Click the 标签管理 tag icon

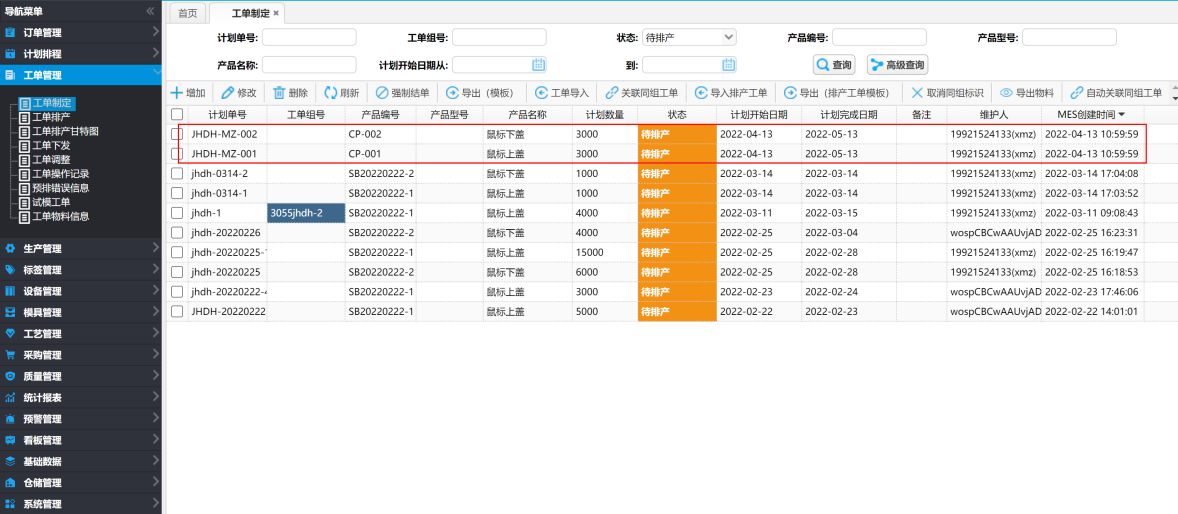point(11,270)
